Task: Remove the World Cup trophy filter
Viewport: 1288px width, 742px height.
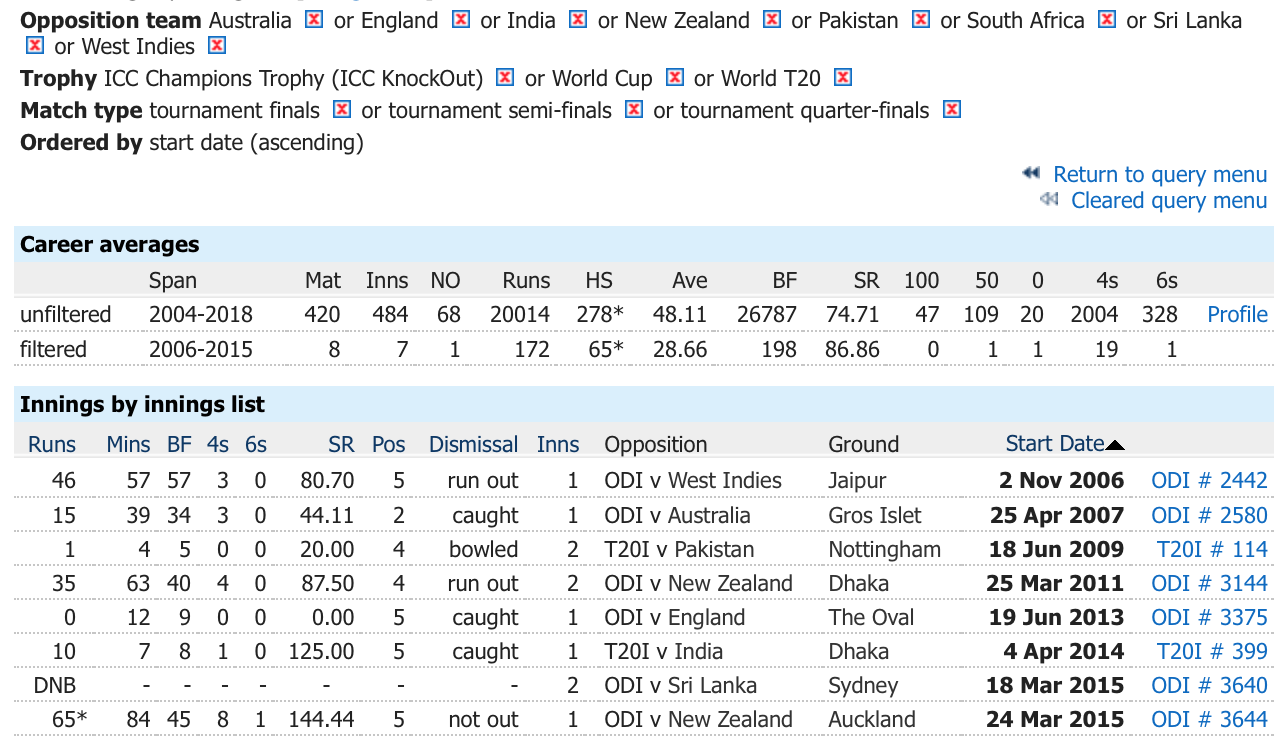Action: click(675, 78)
